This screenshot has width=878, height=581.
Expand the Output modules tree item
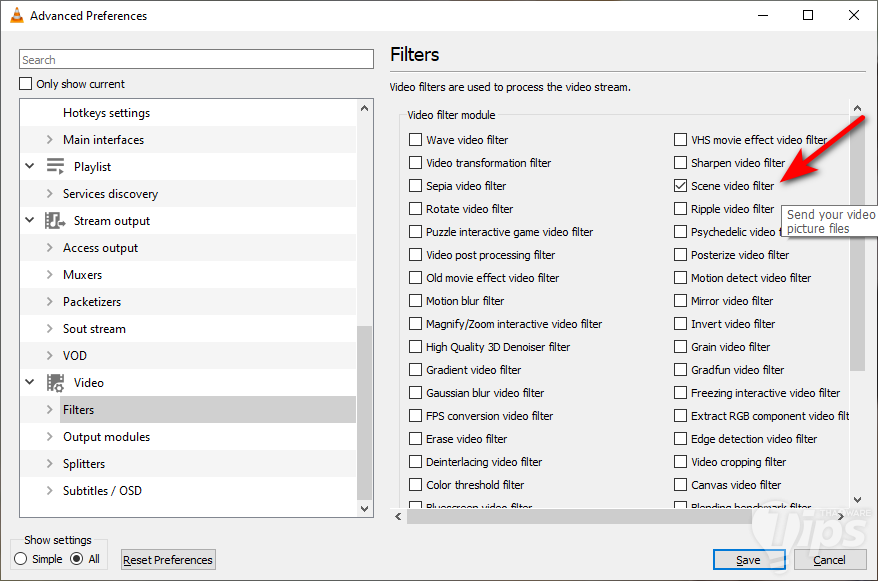pyautogui.click(x=50, y=437)
